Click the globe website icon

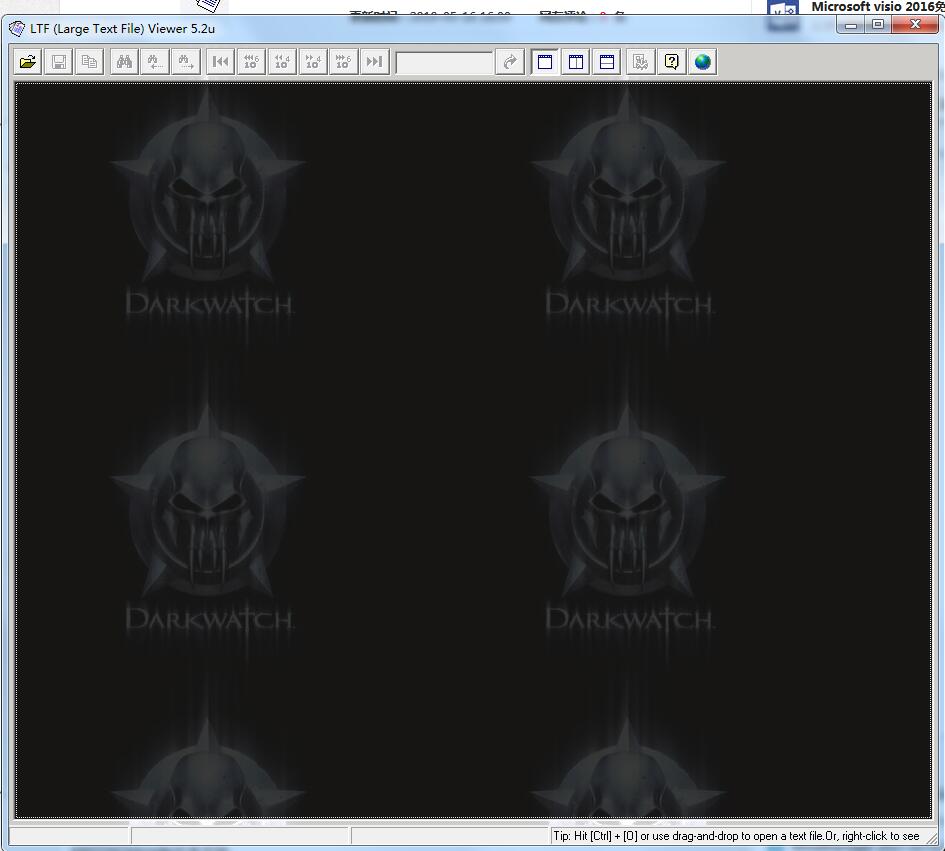tap(703, 62)
